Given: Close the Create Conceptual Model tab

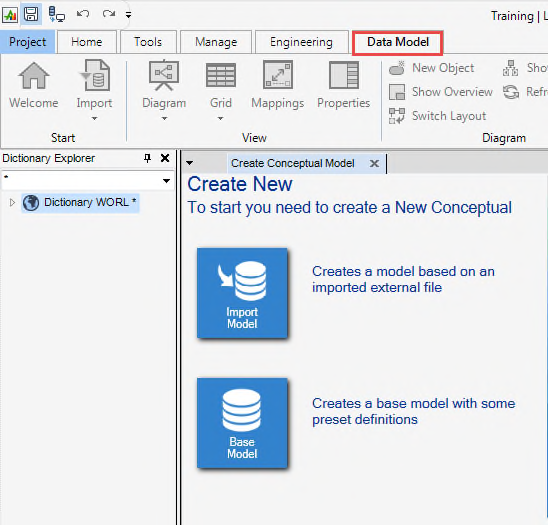Looking at the screenshot, I should [x=374, y=163].
